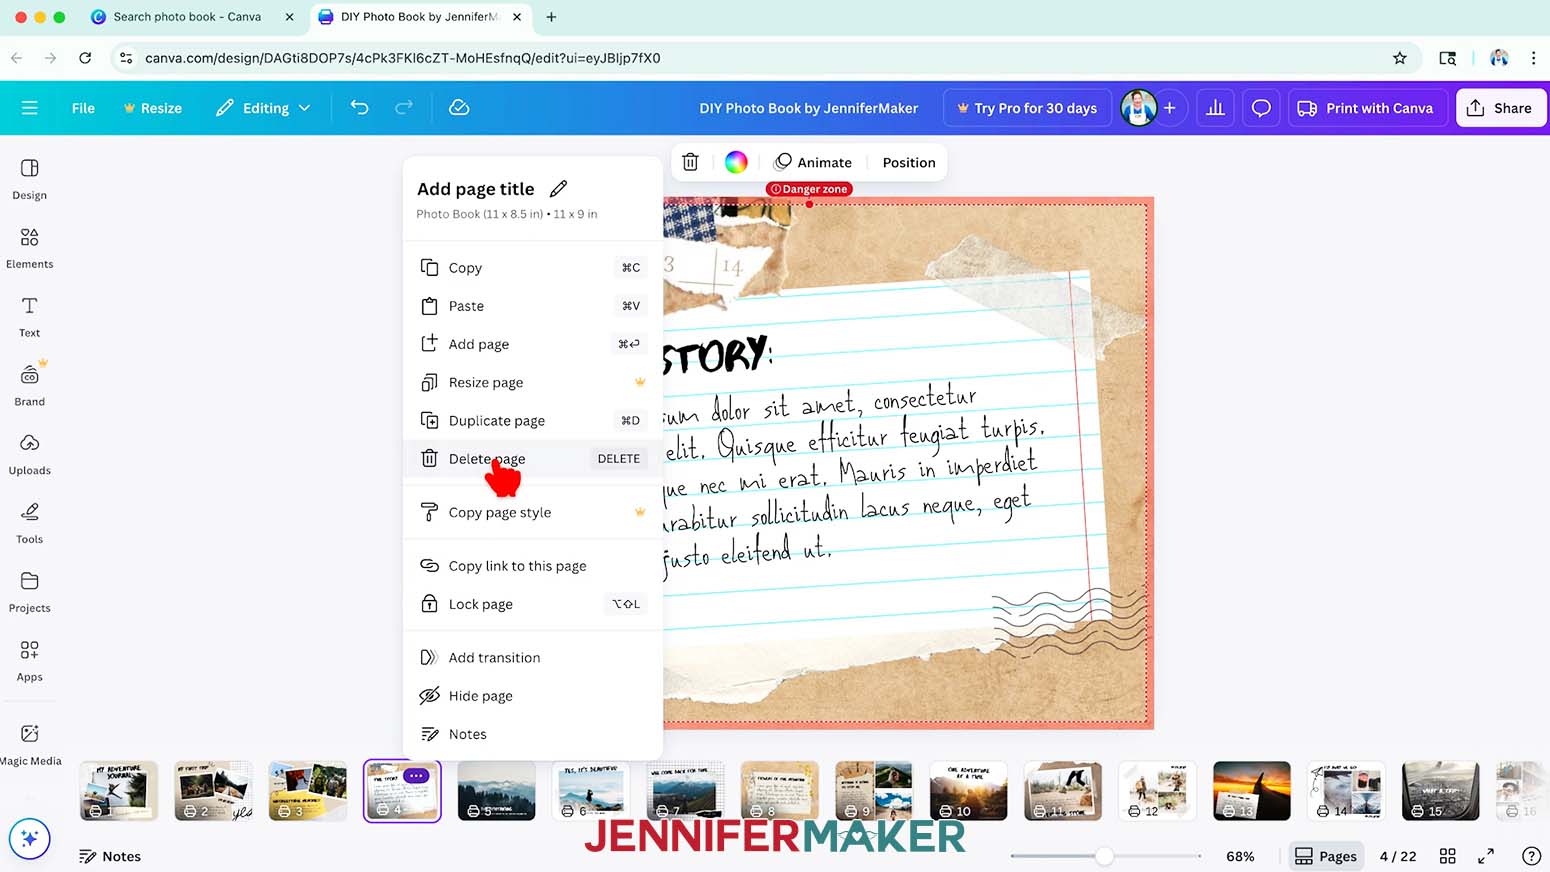Open Notes in the bottom bar
The image size is (1550, 872).
pos(110,856)
